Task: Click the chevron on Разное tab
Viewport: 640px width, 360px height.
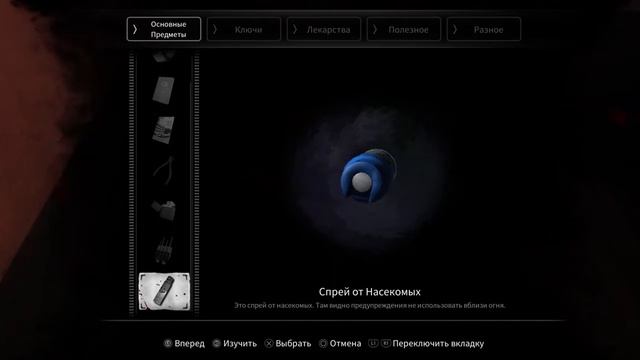Action: pyautogui.click(x=455, y=29)
